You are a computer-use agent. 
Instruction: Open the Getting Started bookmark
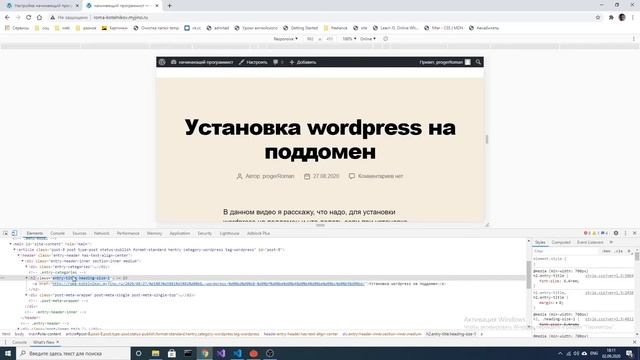click(x=300, y=28)
